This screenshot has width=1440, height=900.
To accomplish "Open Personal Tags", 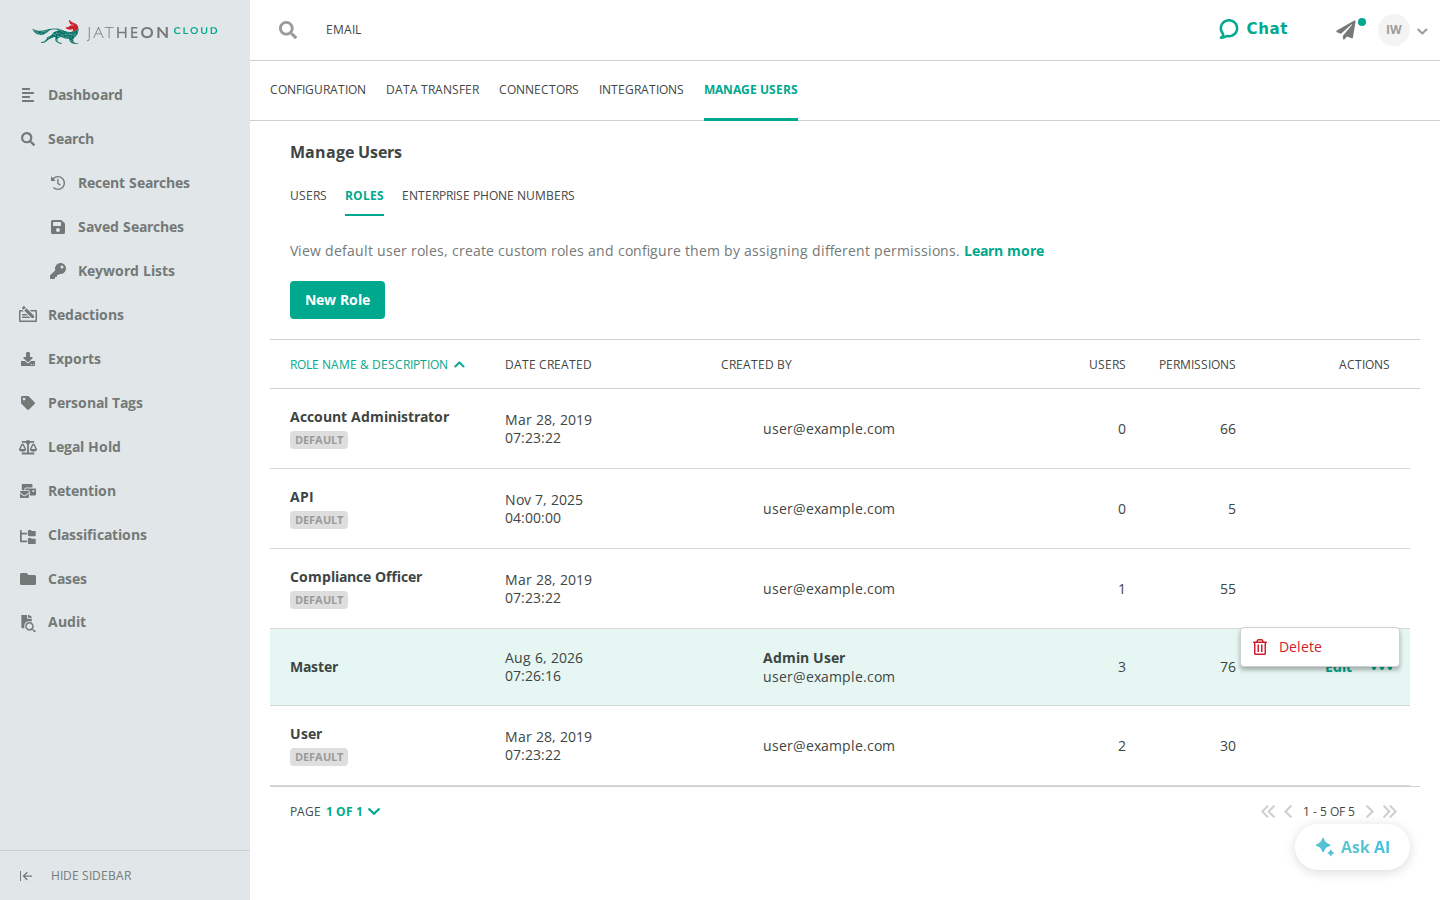I will pyautogui.click(x=95, y=403).
